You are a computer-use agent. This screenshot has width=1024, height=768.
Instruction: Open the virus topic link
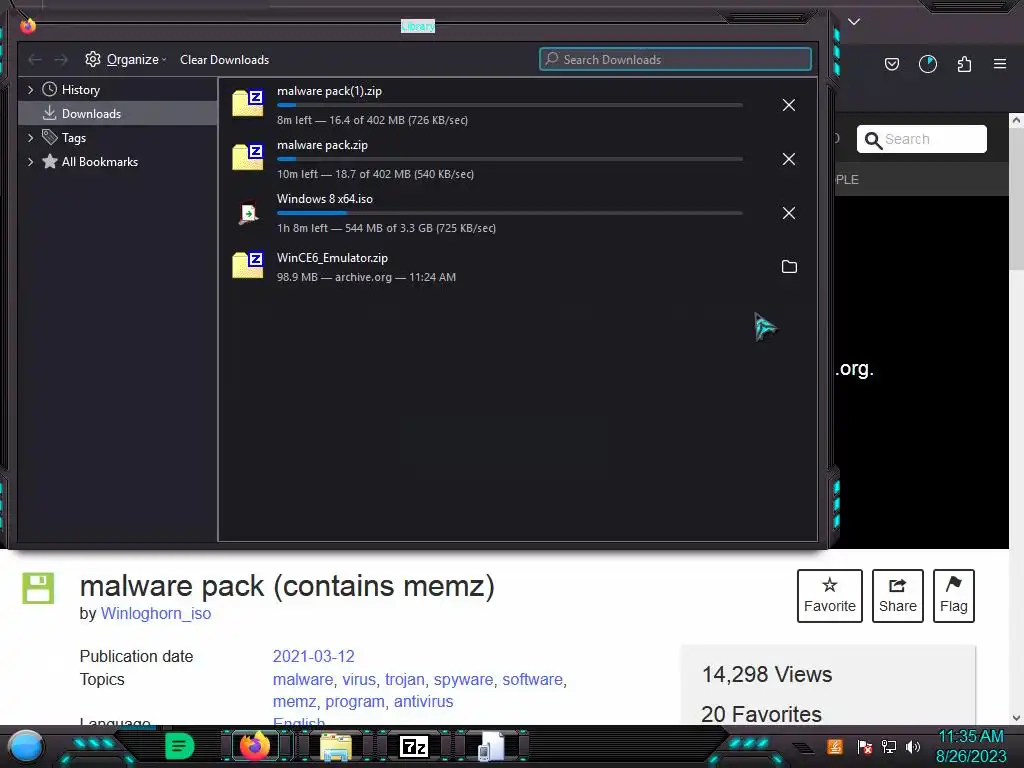(x=359, y=679)
